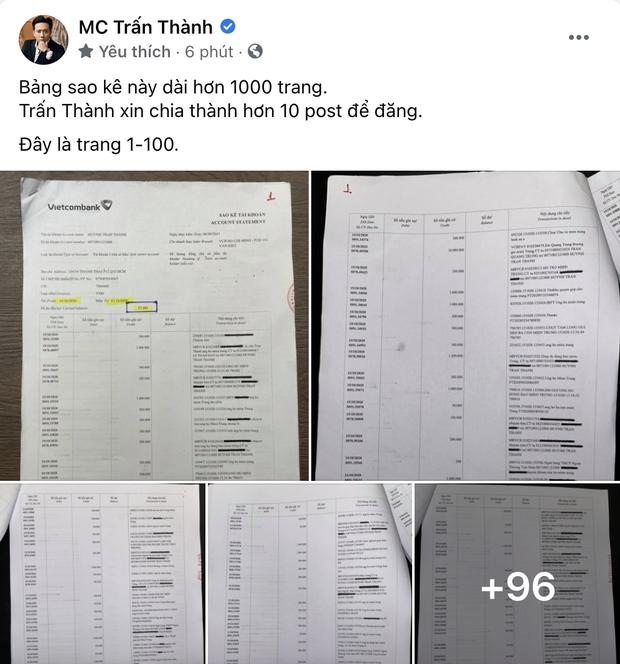Click the globe public audience icon
620x664 pixels.
[255, 51]
